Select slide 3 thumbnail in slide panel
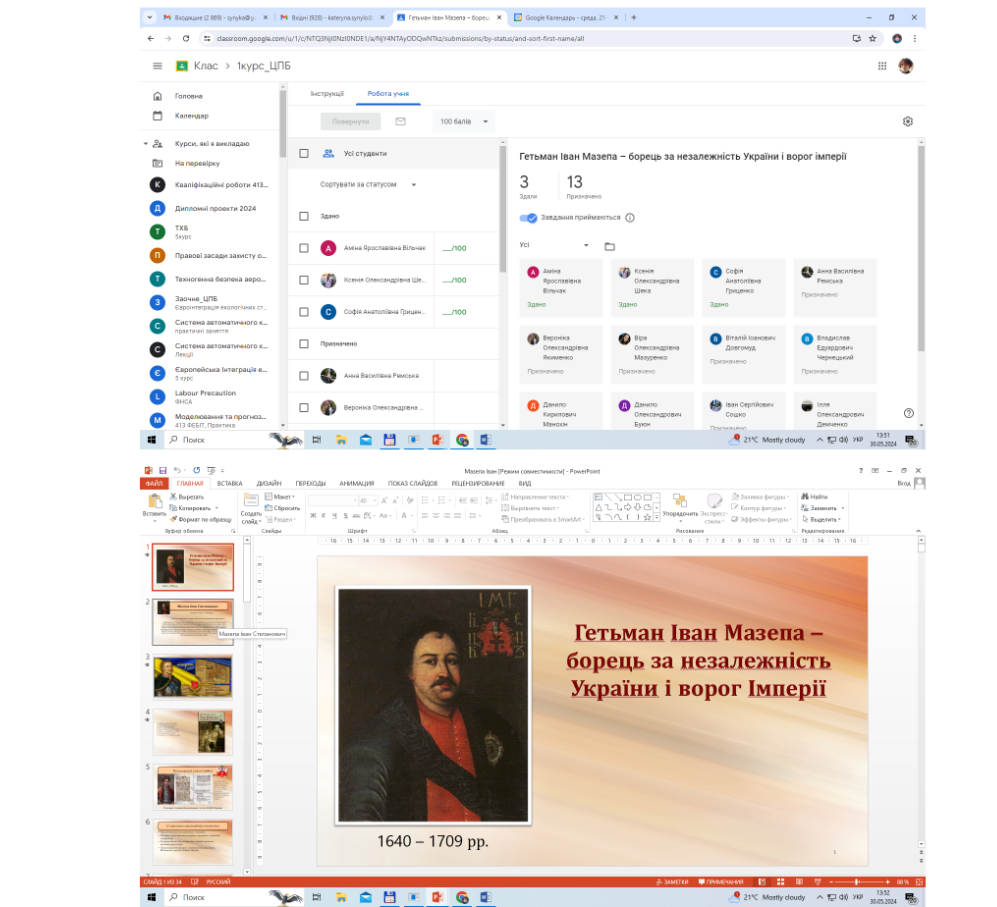Screen dimensions: 997x907 coord(192,676)
